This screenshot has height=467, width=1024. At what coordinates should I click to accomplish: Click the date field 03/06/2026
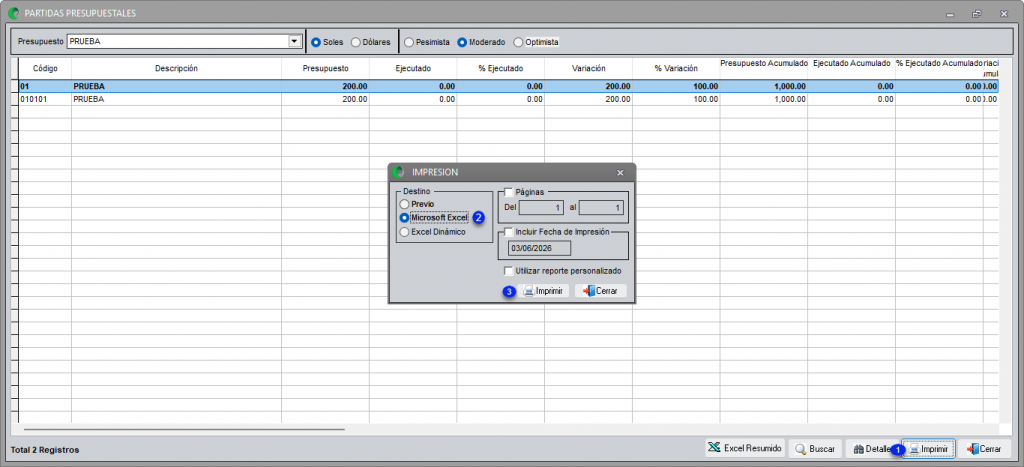coord(539,248)
